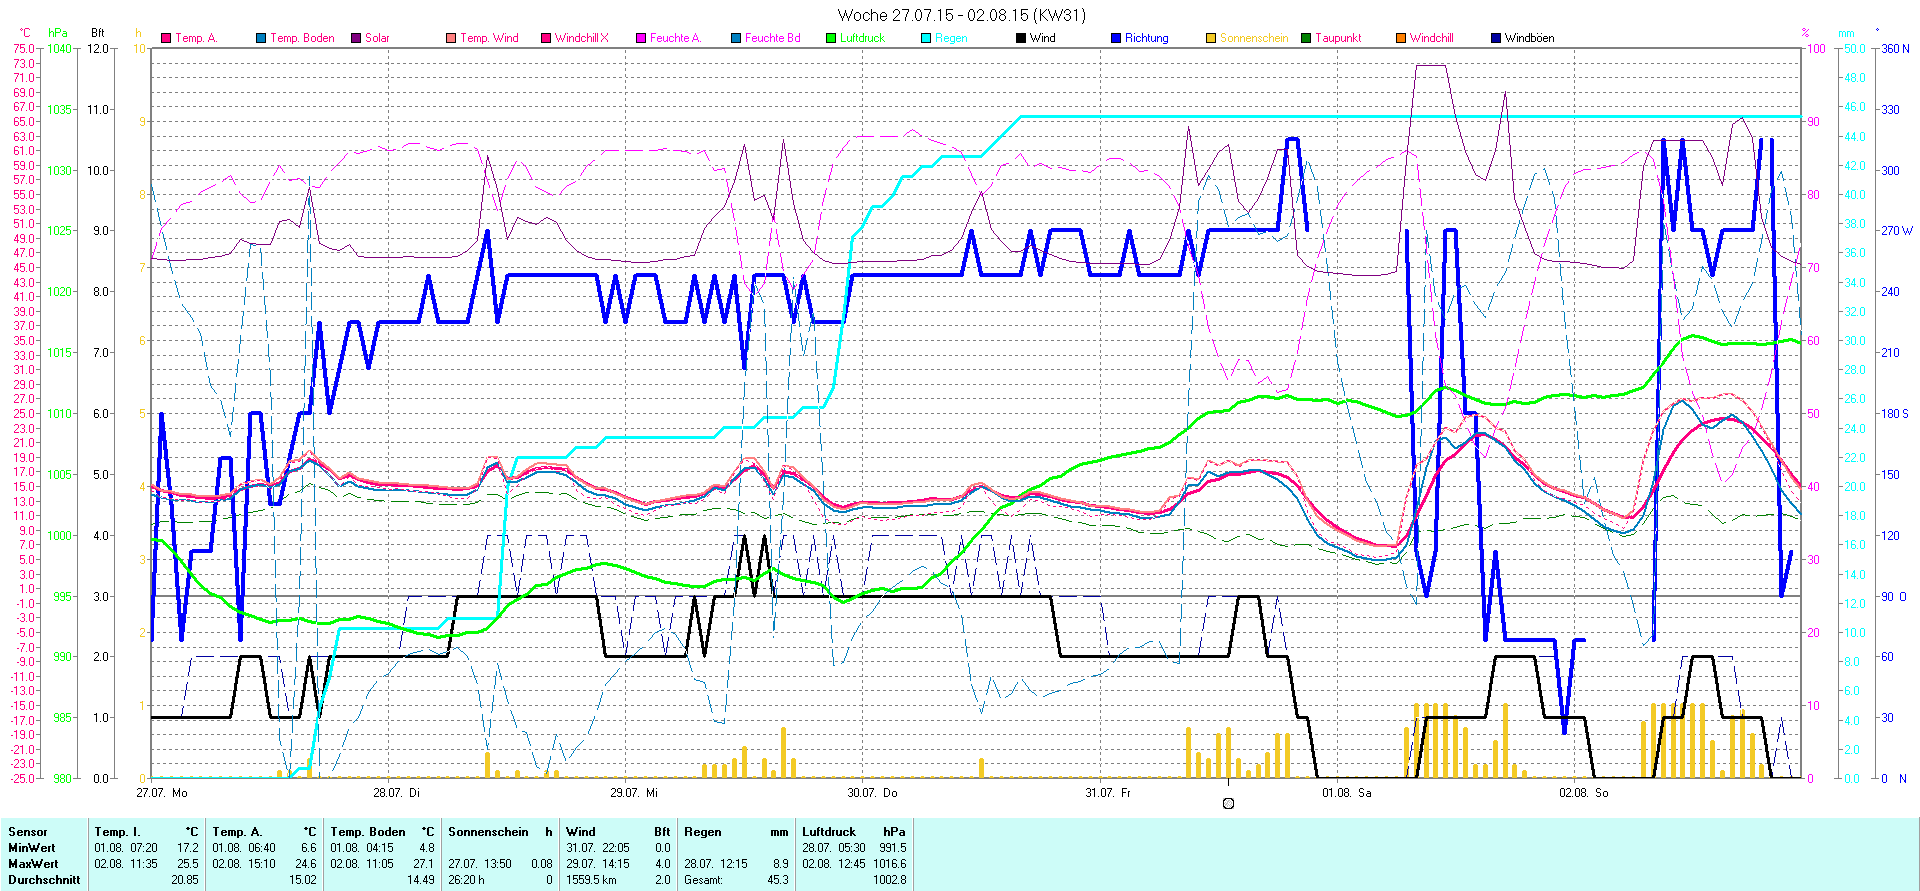1920x891 pixels.
Task: Click the Sonnenschein column header in table
Action: (x=488, y=832)
